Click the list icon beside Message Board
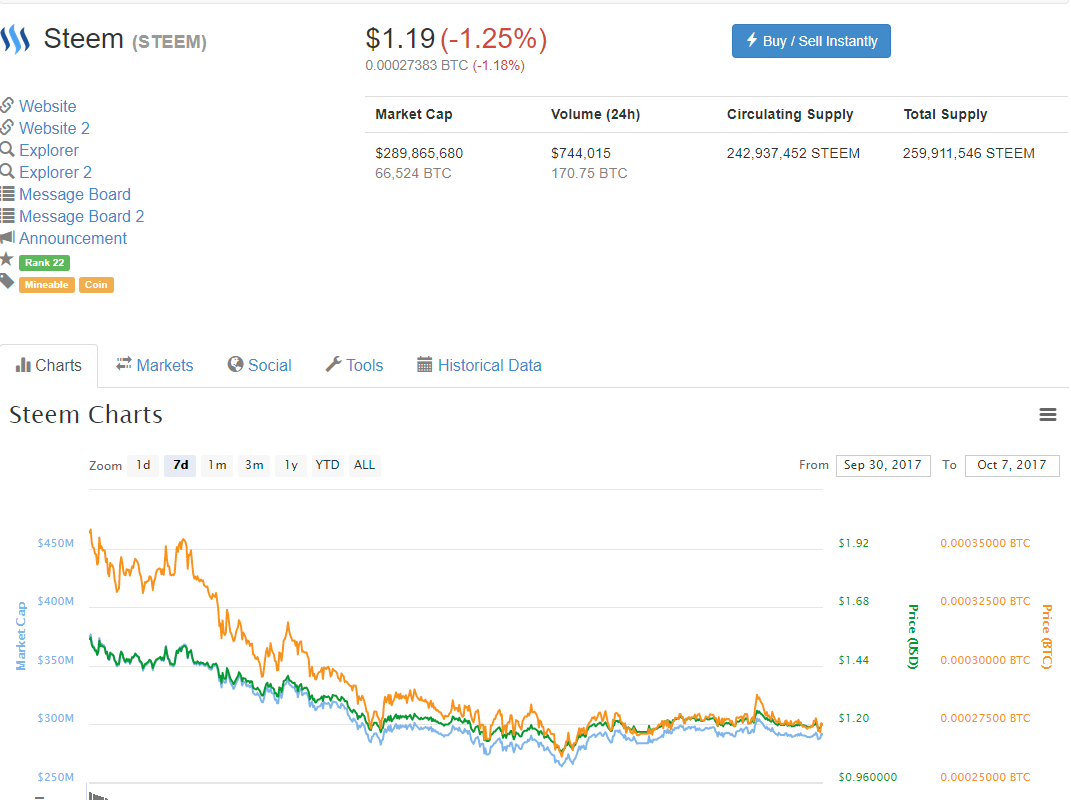Screen dimensions: 1071x800 tap(7, 193)
